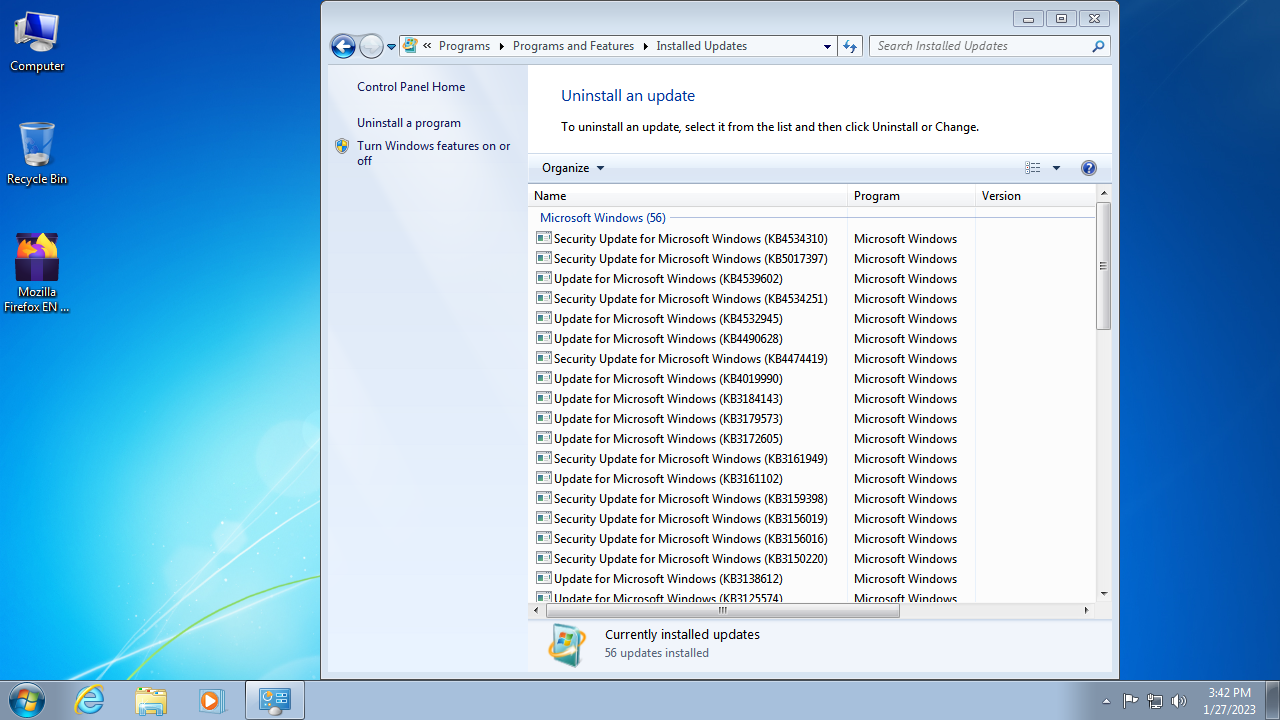Image resolution: width=1280 pixels, height=720 pixels.
Task: Collapse the Microsoft Windows (56) group
Action: (x=602, y=218)
